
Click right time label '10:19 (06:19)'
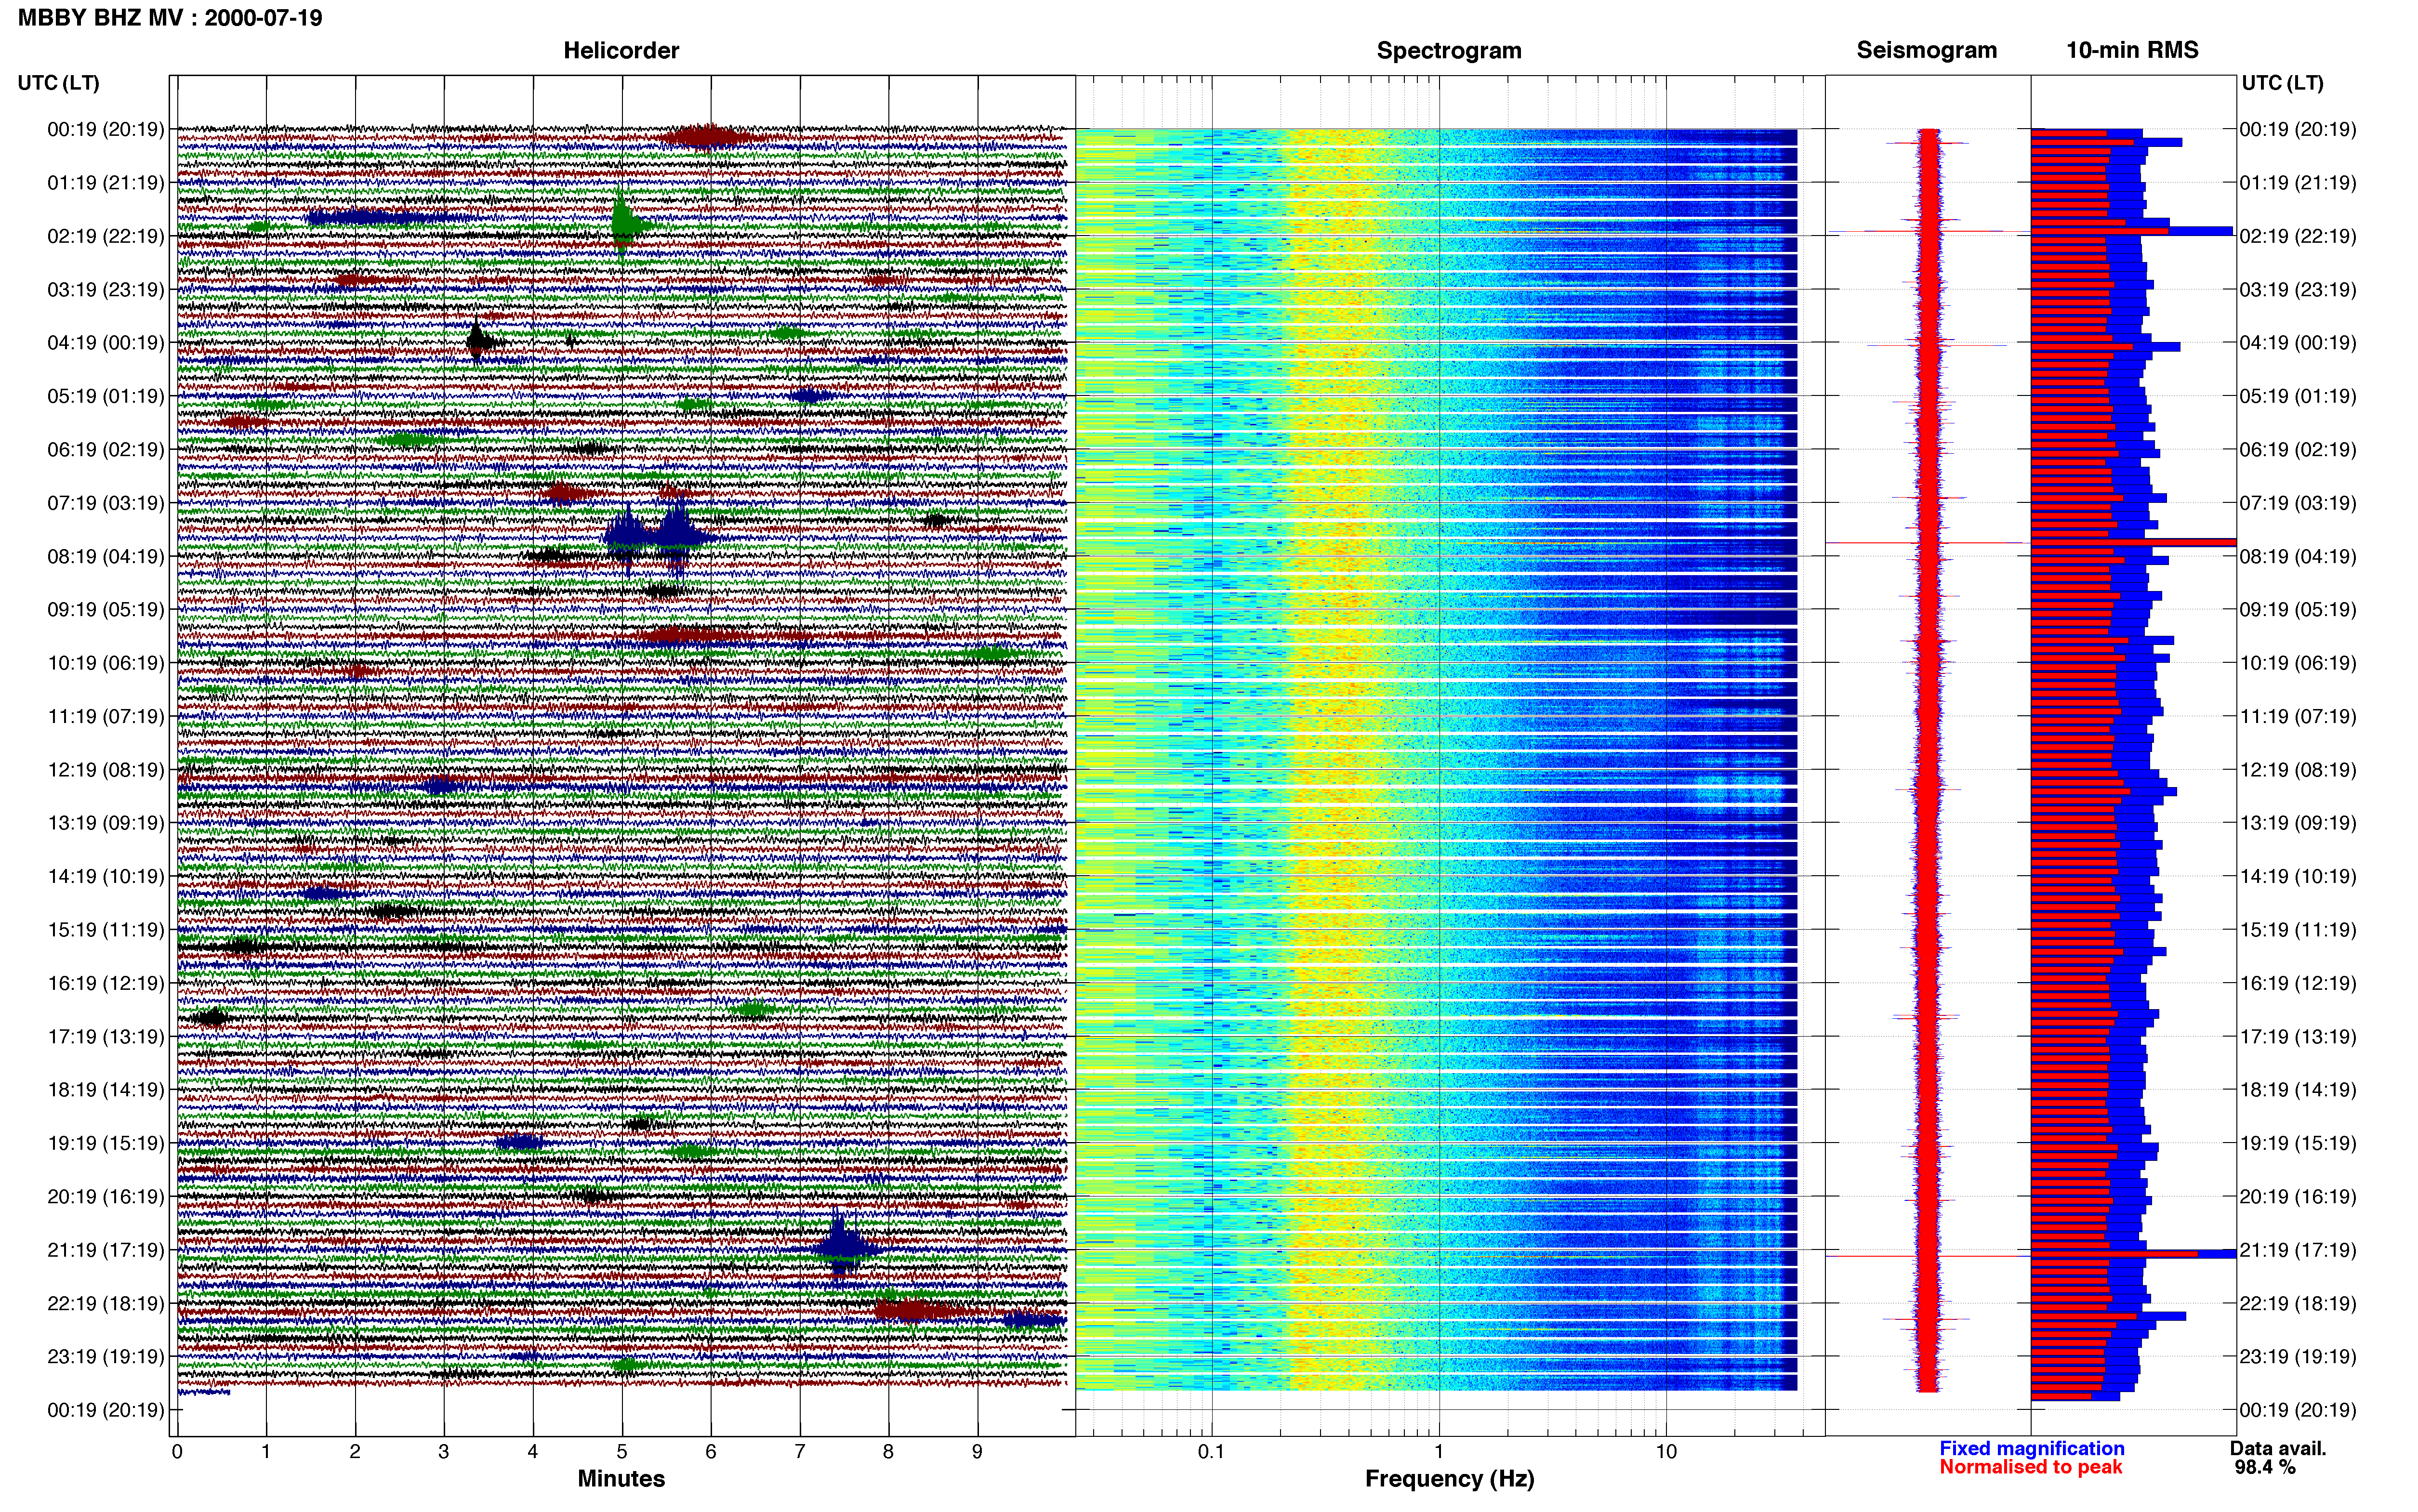pos(2298,663)
